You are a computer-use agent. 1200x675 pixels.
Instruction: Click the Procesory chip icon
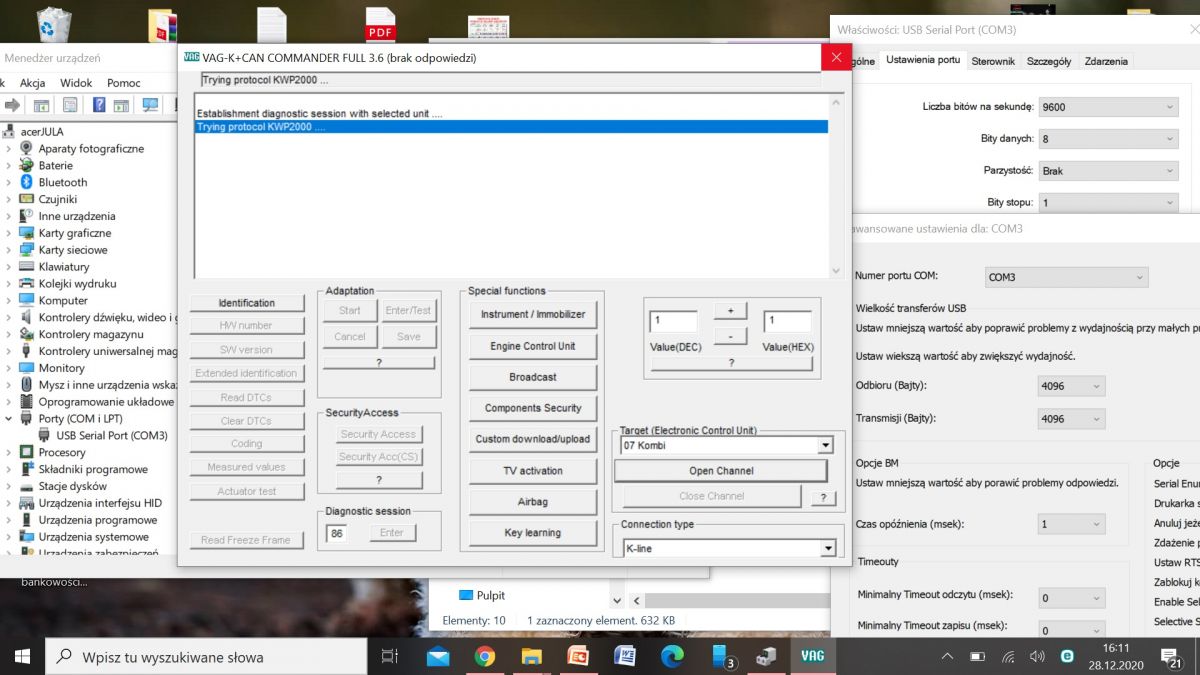tap(28, 452)
